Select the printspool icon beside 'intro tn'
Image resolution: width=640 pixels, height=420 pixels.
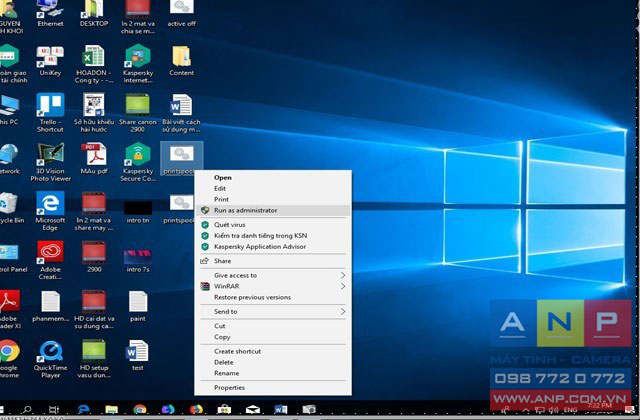coord(180,208)
